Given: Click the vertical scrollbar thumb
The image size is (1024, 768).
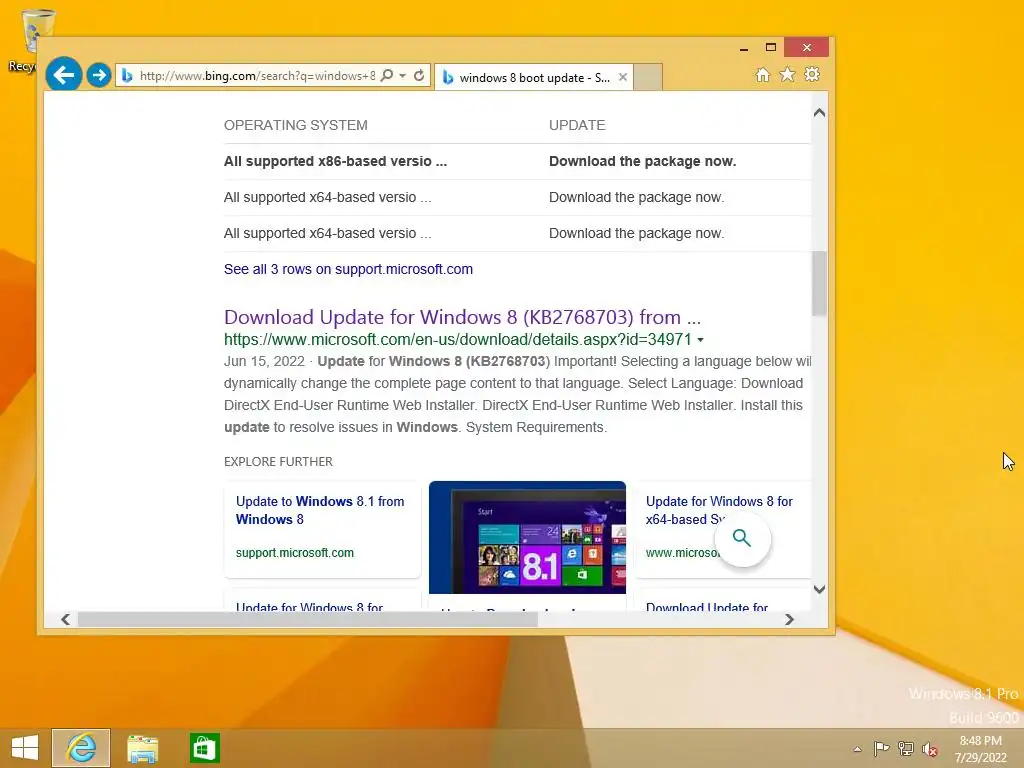Looking at the screenshot, I should [819, 283].
